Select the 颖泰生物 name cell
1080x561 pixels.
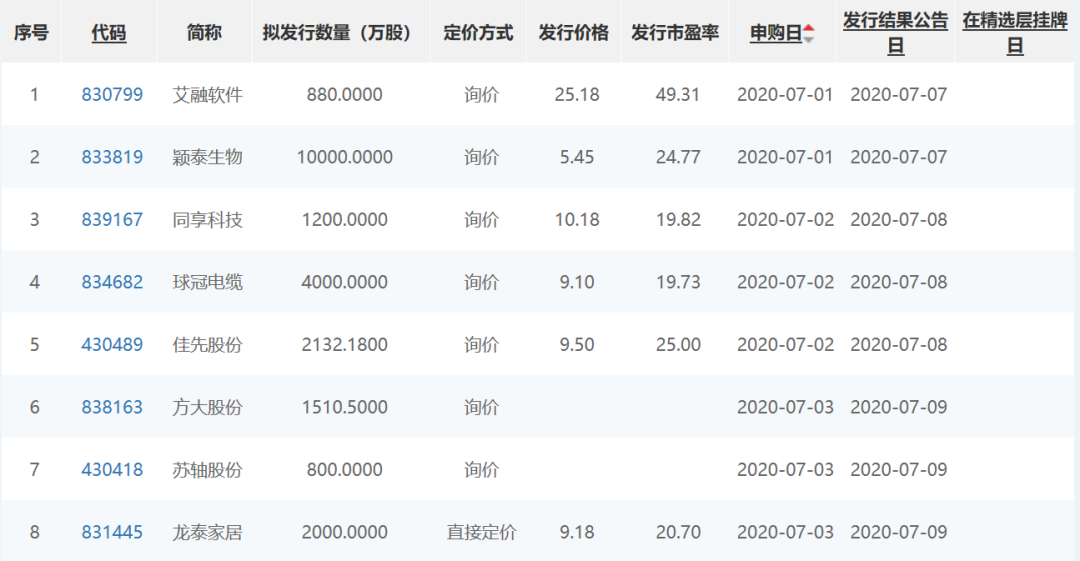tap(207, 157)
